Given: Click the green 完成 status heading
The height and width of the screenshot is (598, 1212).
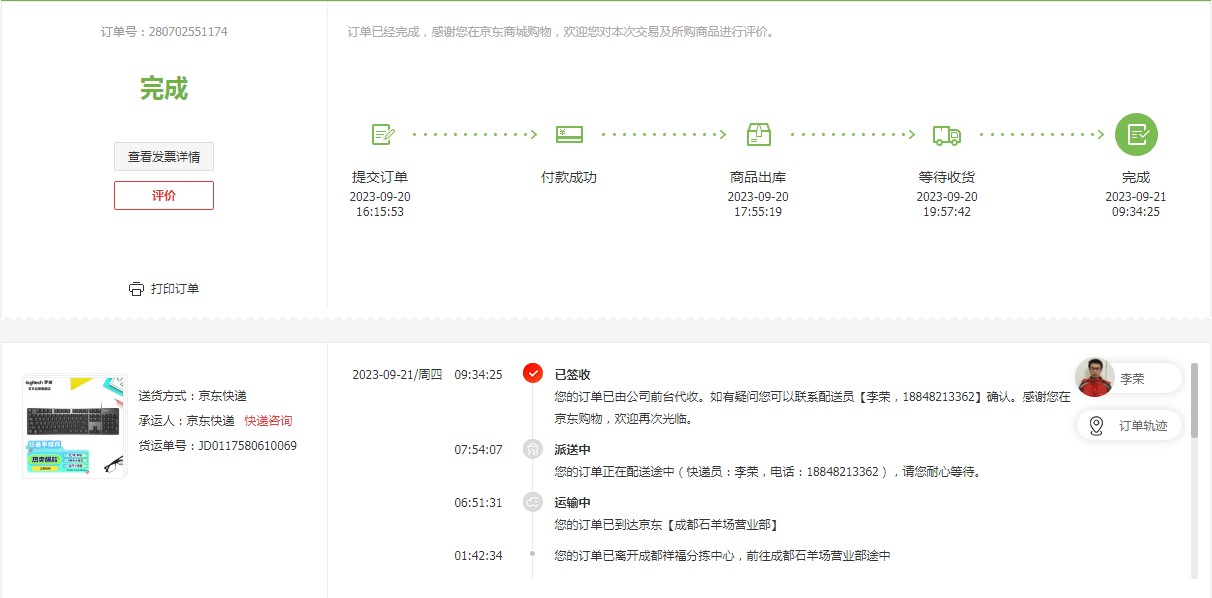Looking at the screenshot, I should (x=164, y=89).
